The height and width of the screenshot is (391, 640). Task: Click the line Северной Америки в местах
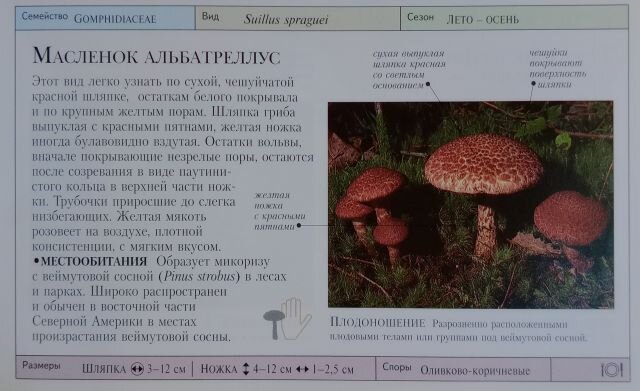(x=114, y=322)
